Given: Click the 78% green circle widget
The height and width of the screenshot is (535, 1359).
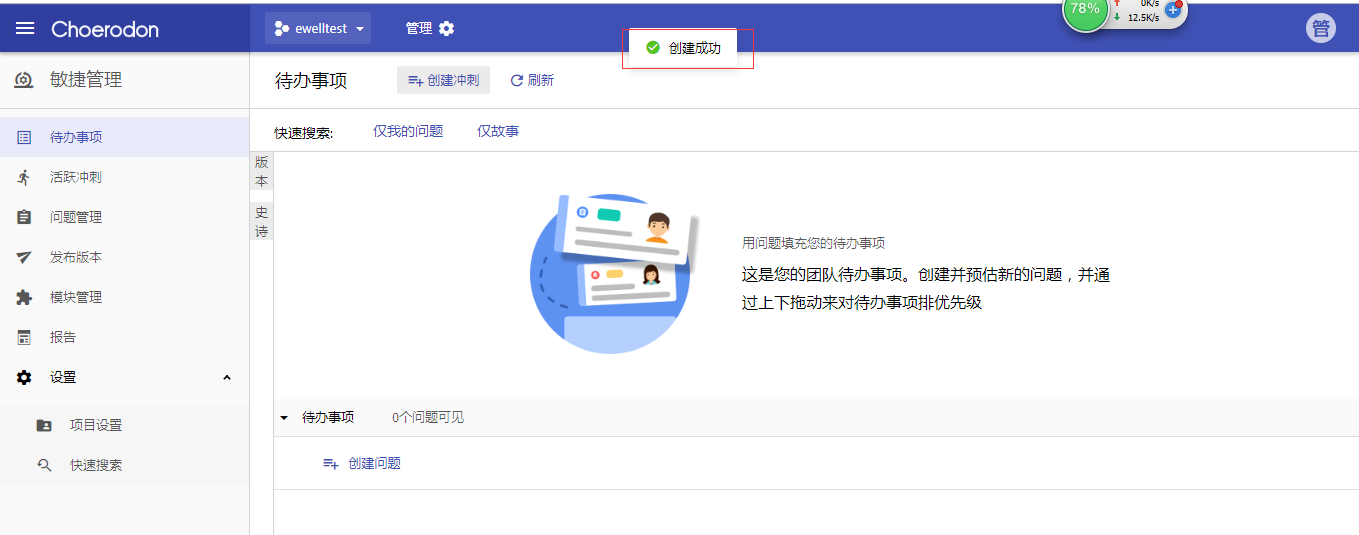Looking at the screenshot, I should tap(1085, 9).
